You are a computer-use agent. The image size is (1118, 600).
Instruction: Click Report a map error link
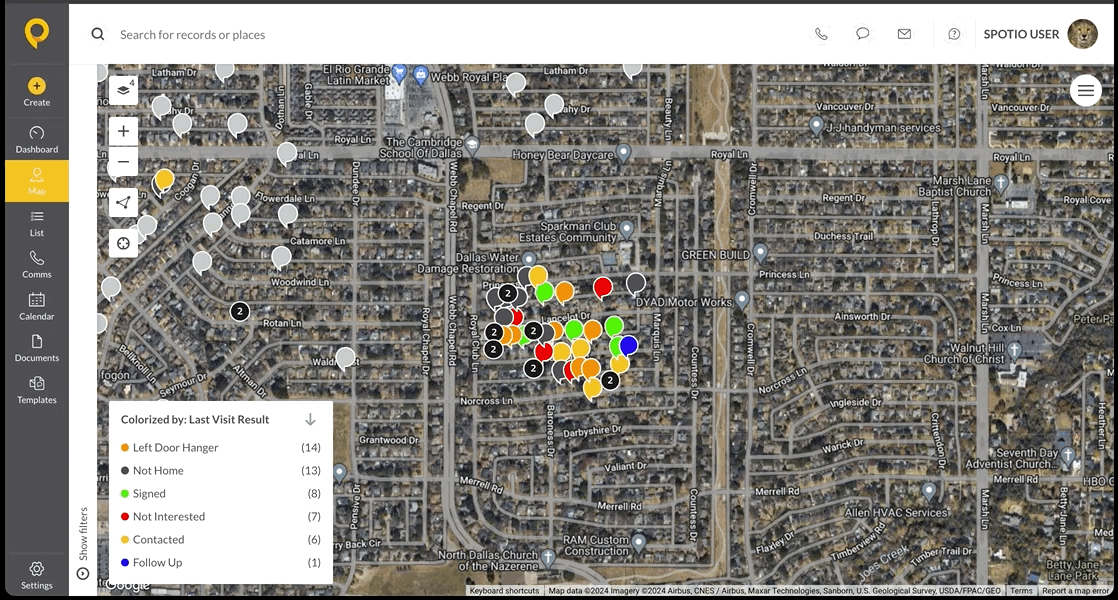[x=1075, y=591]
